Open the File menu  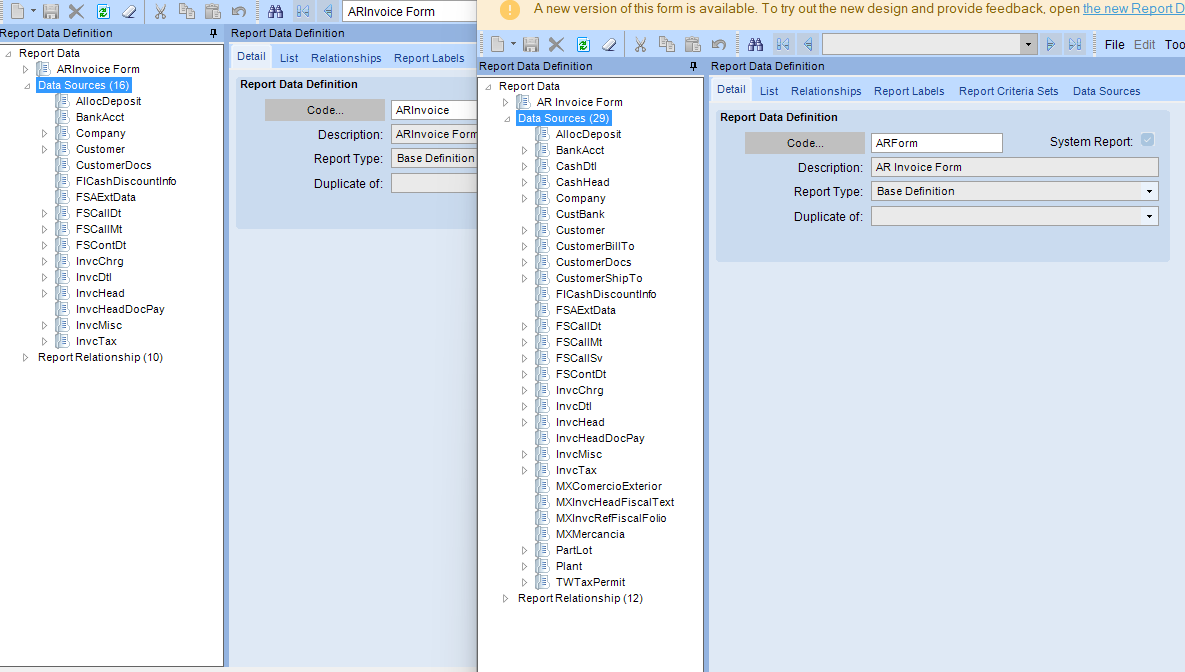[1114, 45]
